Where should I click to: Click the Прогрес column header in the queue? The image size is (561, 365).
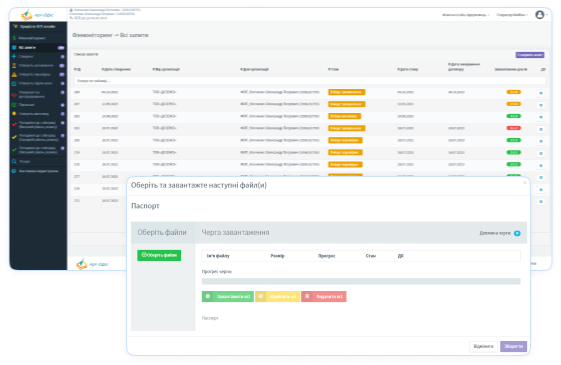327,256
